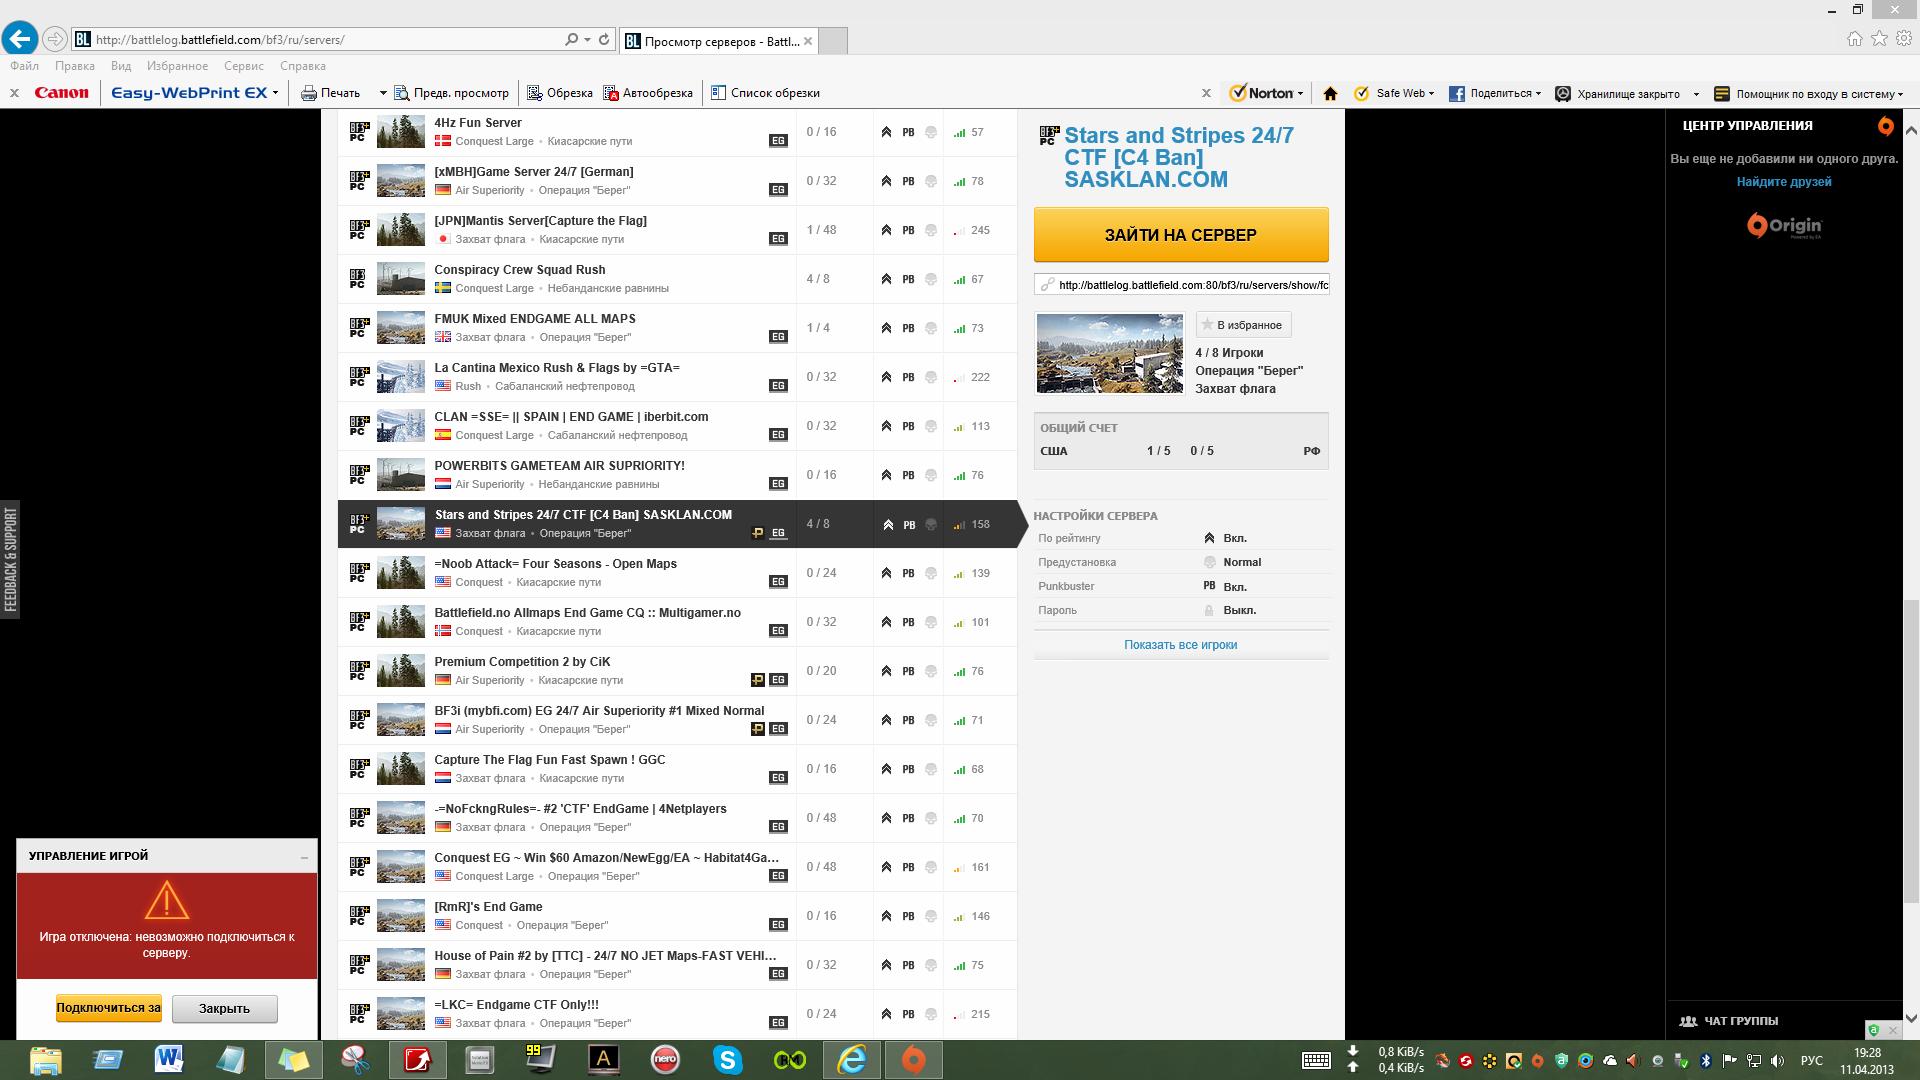
Task: Open File Explorer from the taskbar
Action: coord(45,1060)
